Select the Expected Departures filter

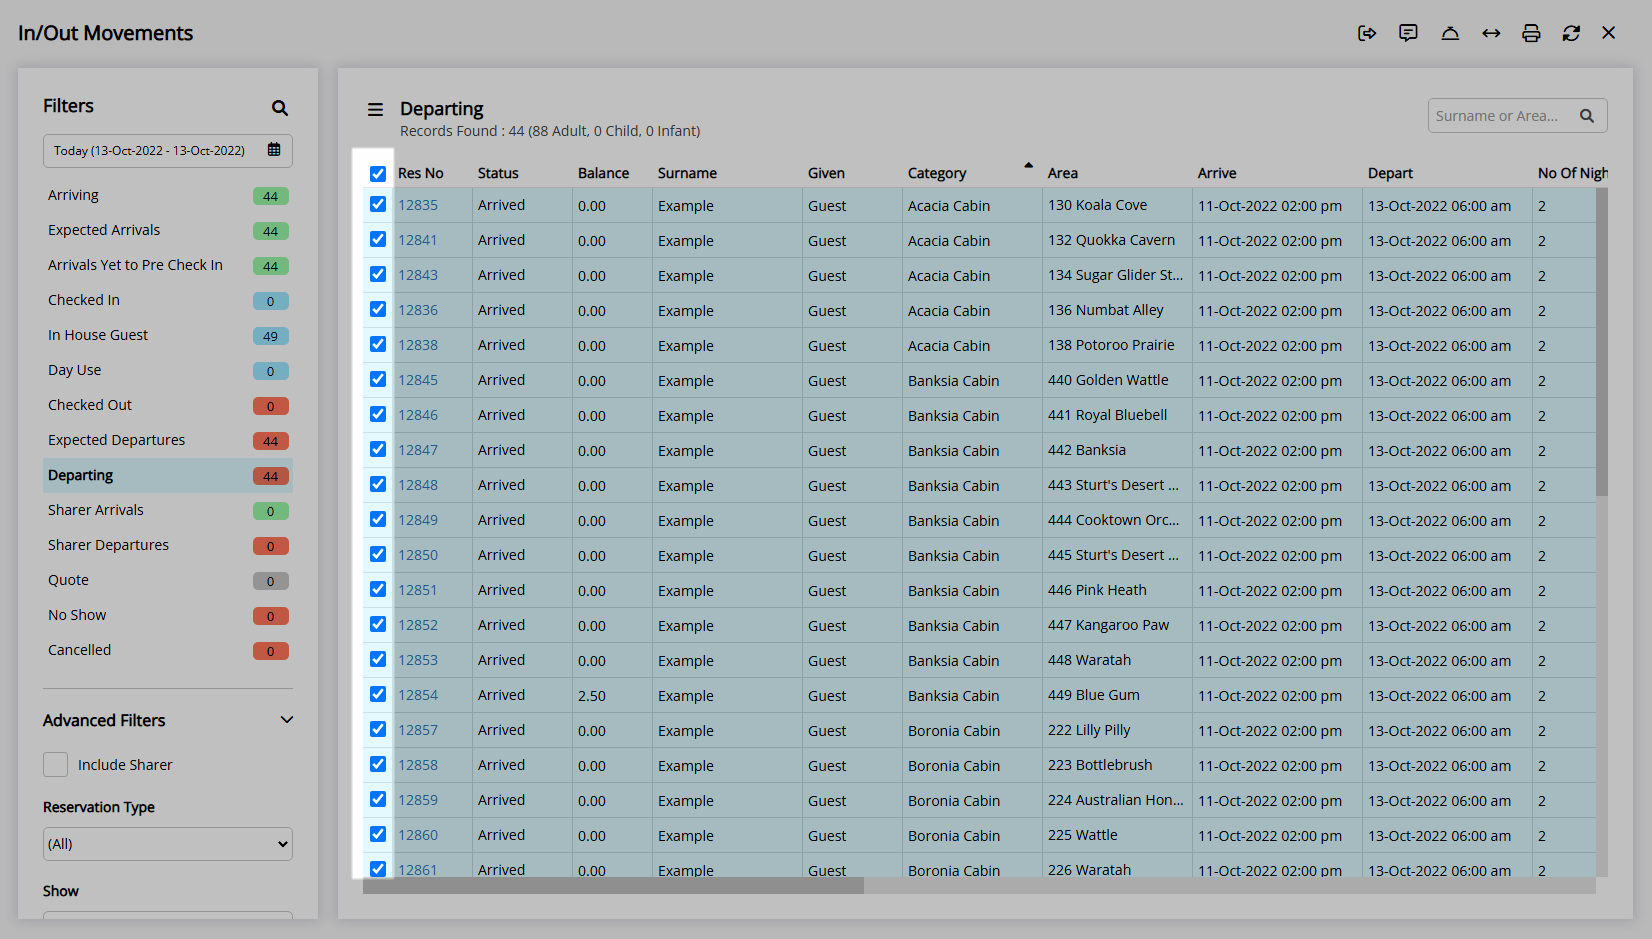[168, 440]
